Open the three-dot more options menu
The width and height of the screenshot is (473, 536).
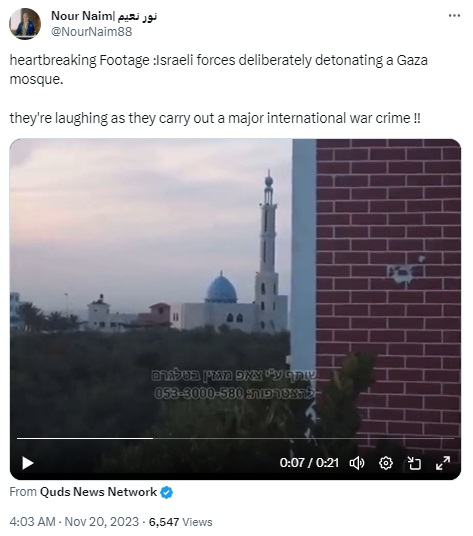pos(454,16)
